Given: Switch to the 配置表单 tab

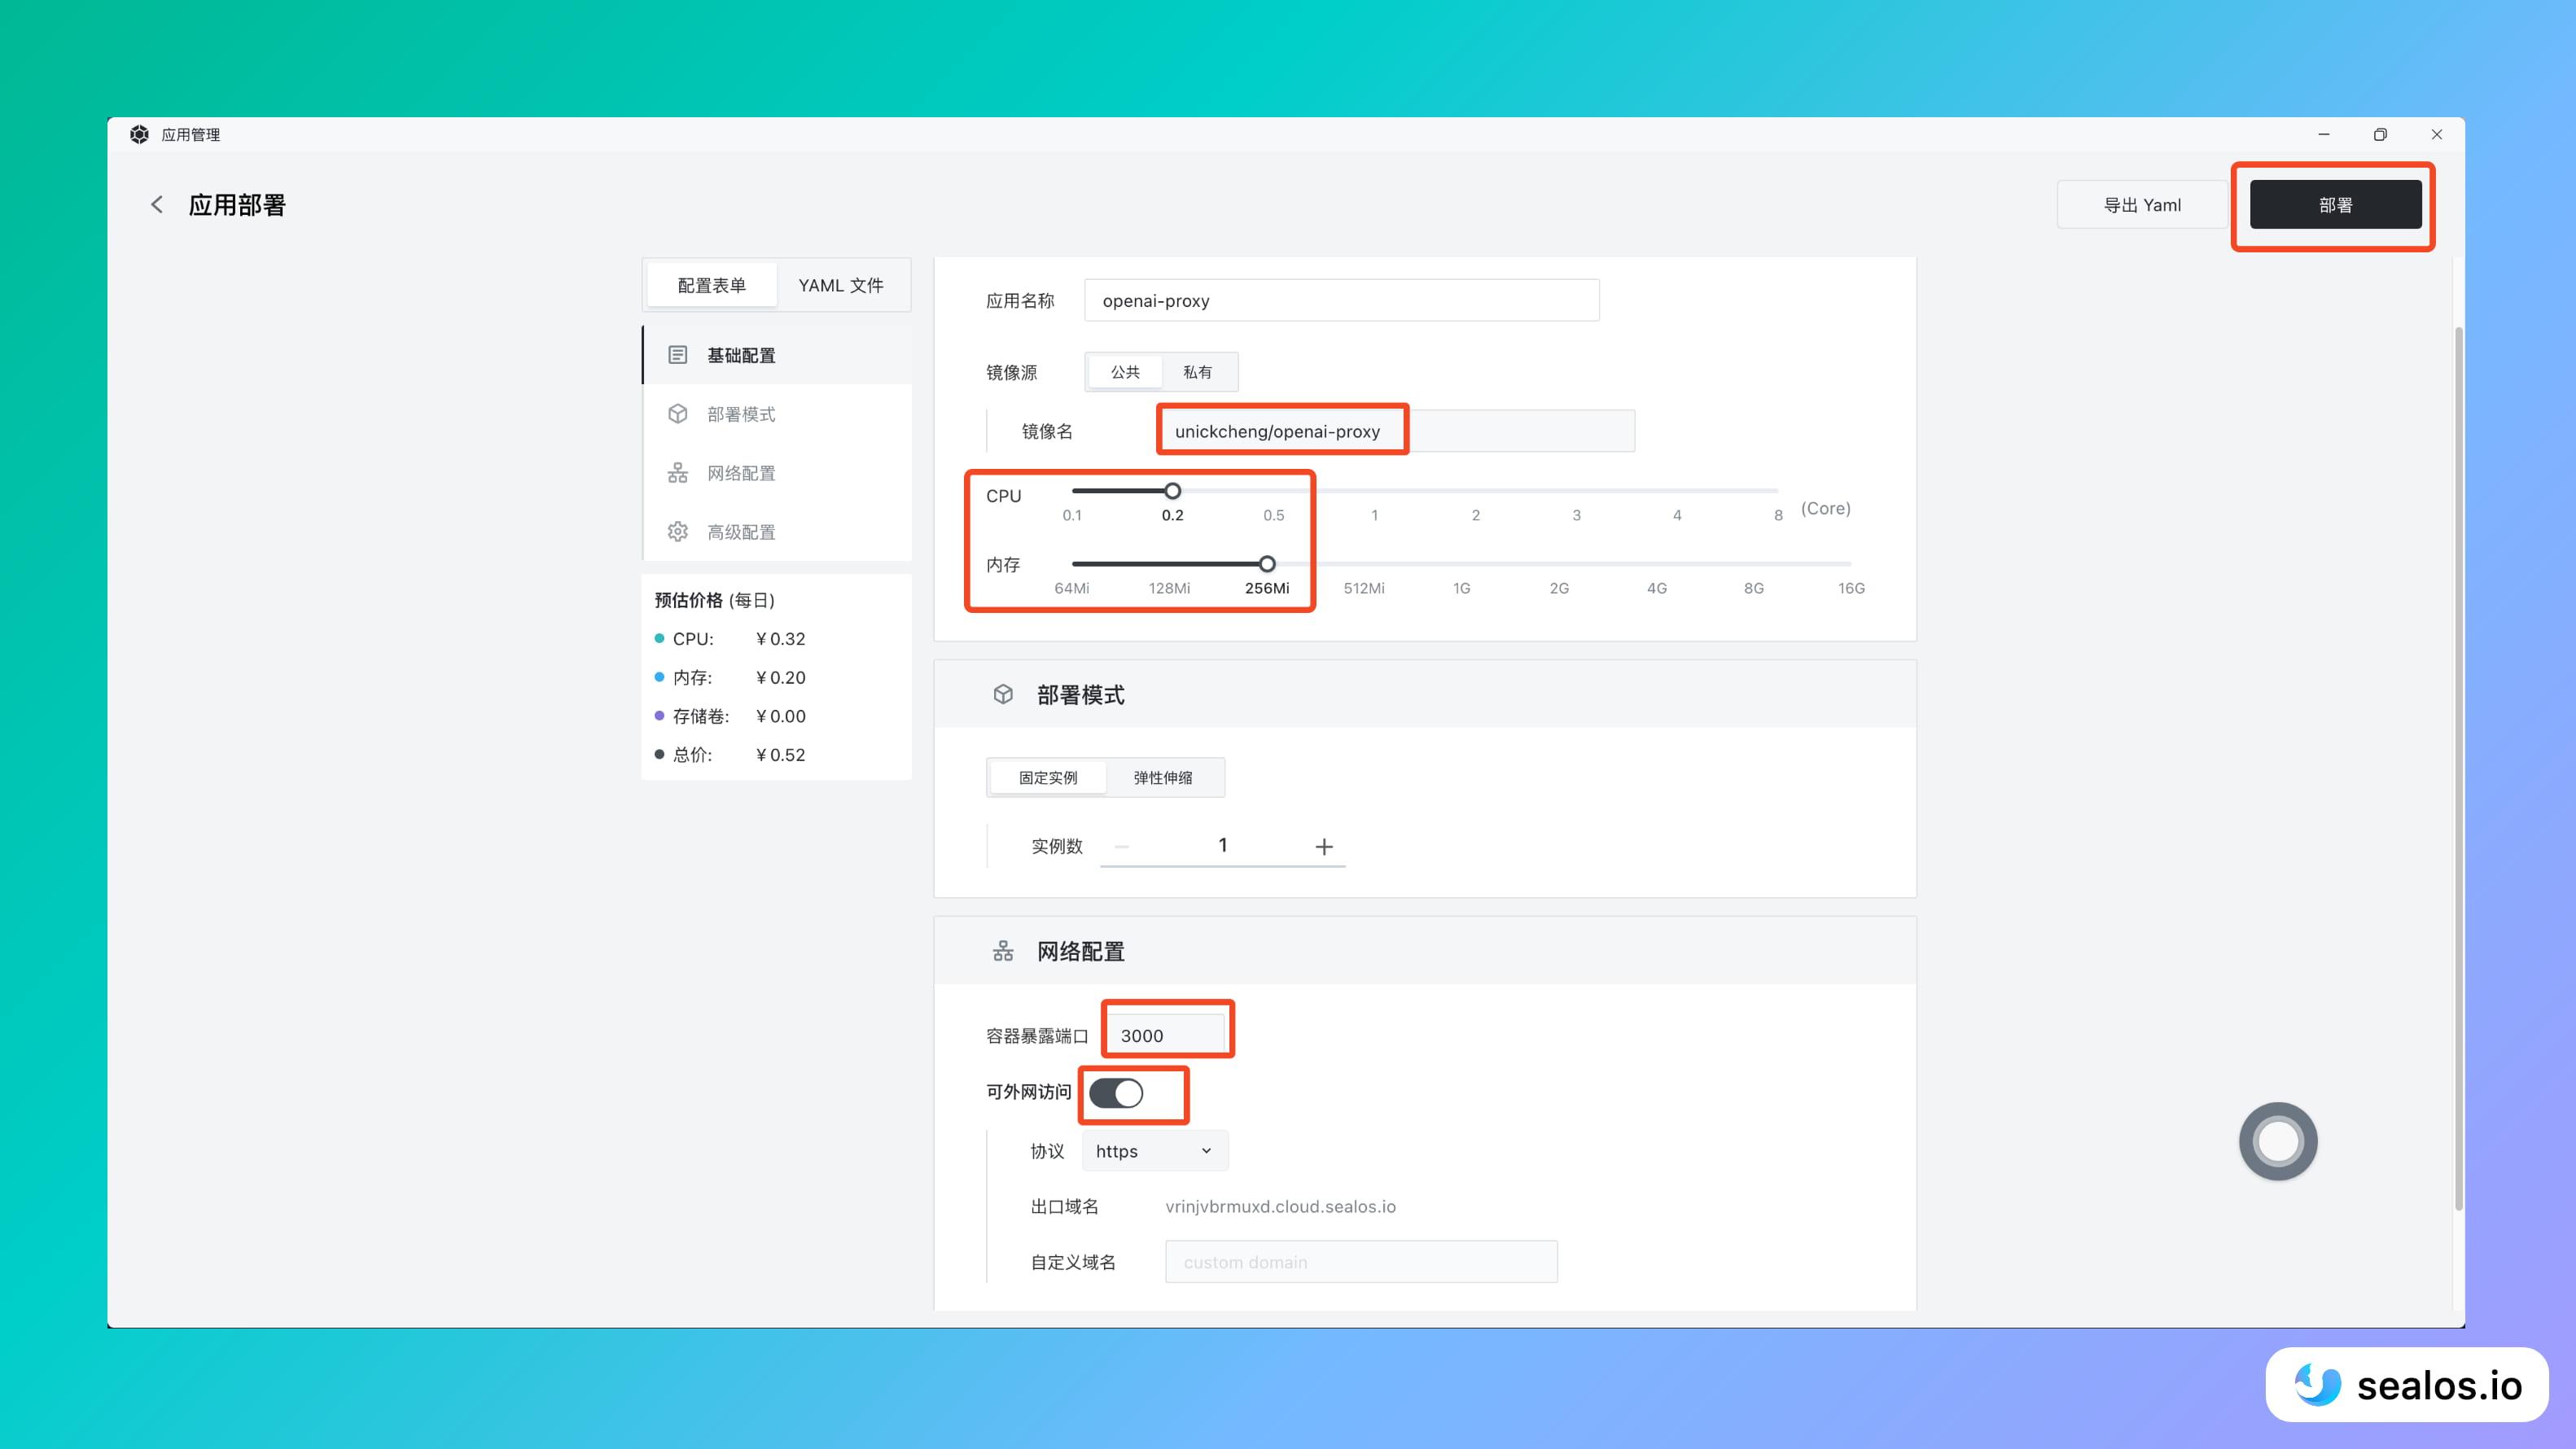Looking at the screenshot, I should (x=711, y=285).
